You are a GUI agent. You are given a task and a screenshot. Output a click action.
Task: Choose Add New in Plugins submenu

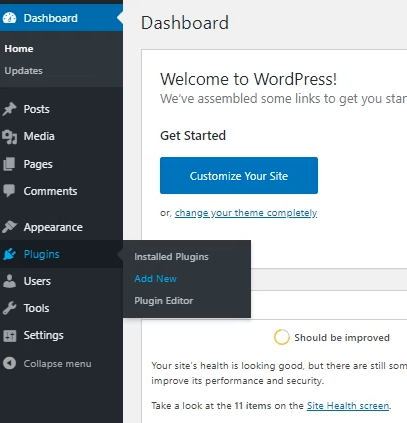[155, 279]
